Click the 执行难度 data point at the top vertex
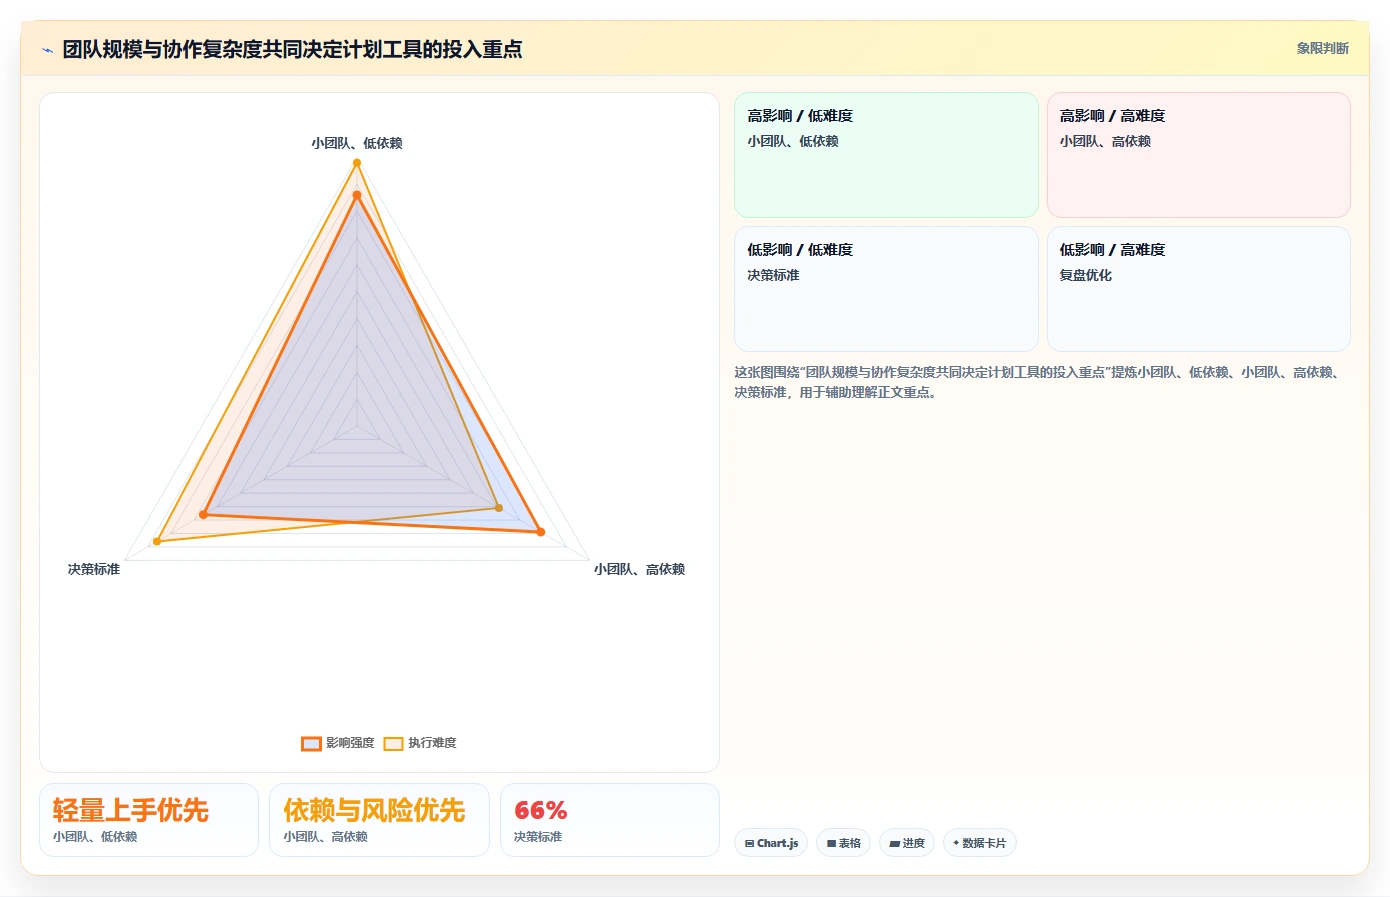This screenshot has width=1390, height=897. [356, 162]
